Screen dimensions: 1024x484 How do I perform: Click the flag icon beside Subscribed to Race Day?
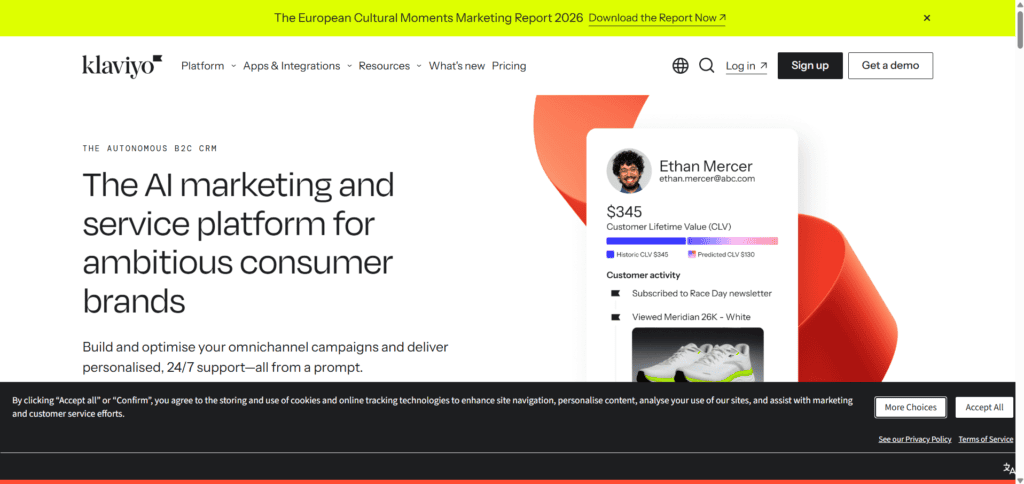(x=615, y=293)
